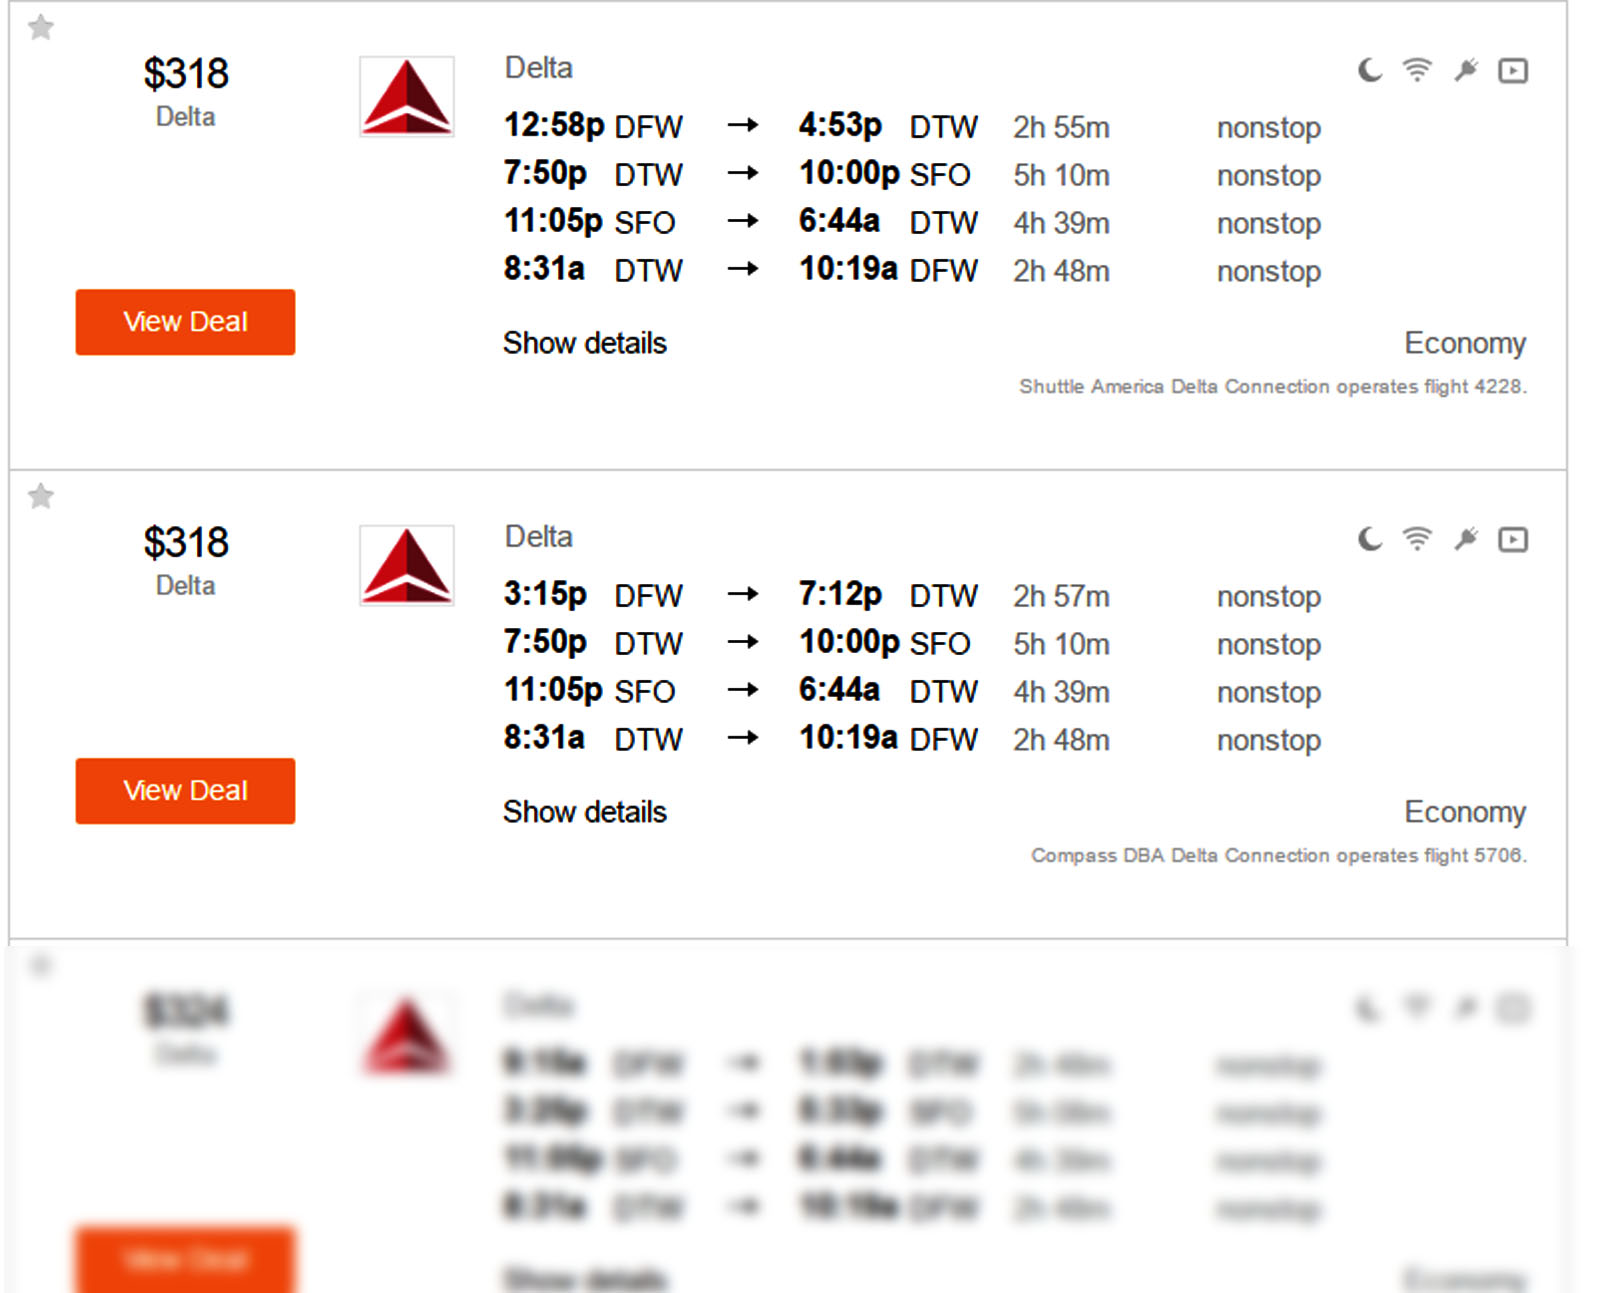Open the in-flight entertainment icon on top result
1600x1293 pixels.
pyautogui.click(x=1513, y=70)
